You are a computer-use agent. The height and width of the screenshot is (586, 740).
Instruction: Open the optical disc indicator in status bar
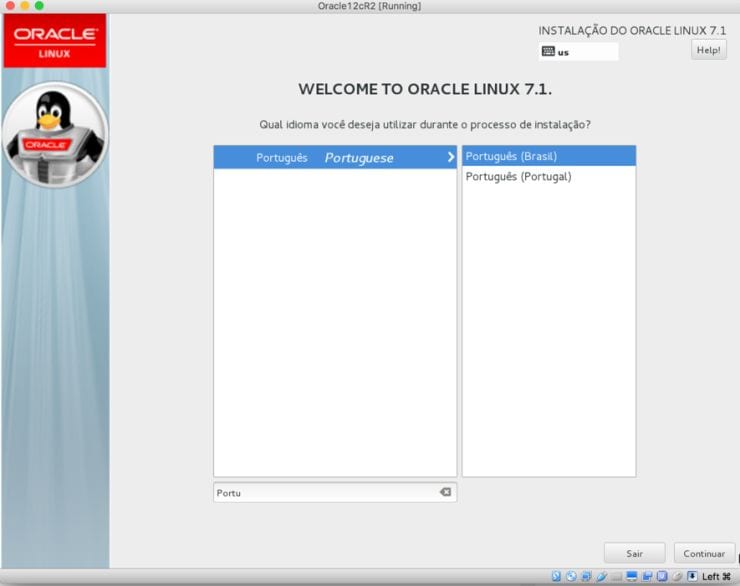[x=571, y=576]
